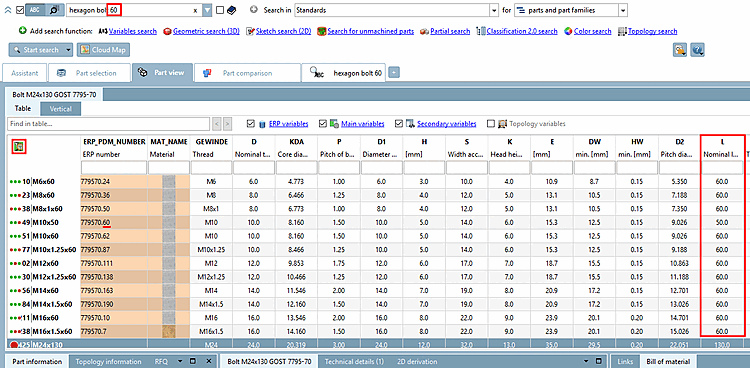Collapse the search panel with double chevron
Image resolution: width=750 pixels, height=368 pixels.
tap(8, 10)
